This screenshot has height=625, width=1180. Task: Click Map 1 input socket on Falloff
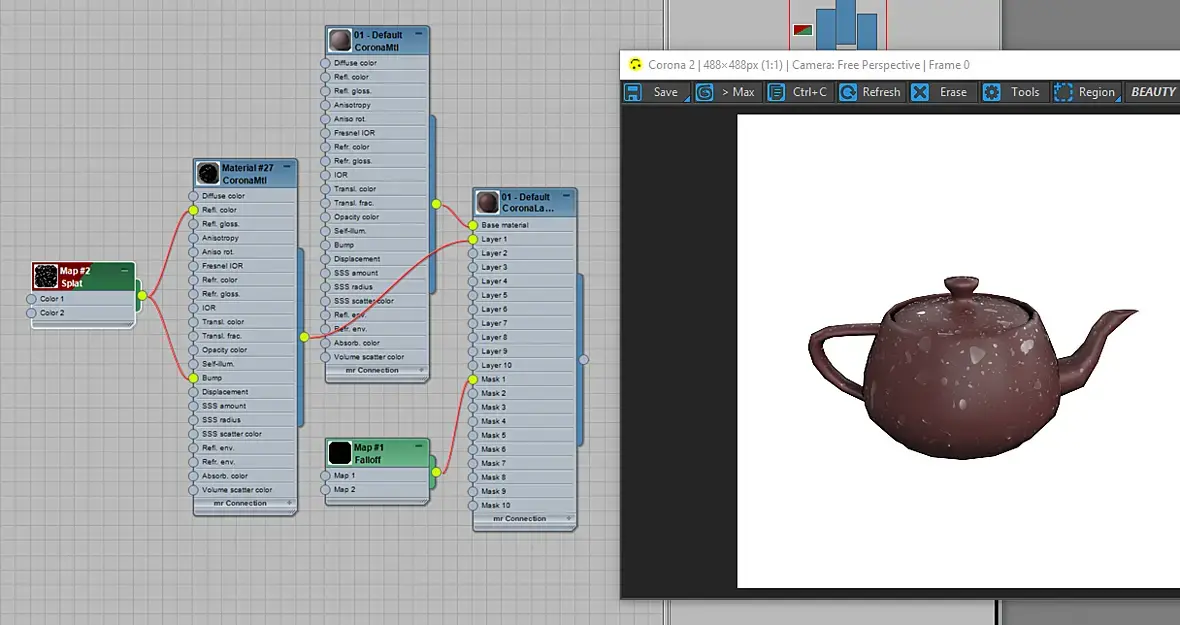326,476
